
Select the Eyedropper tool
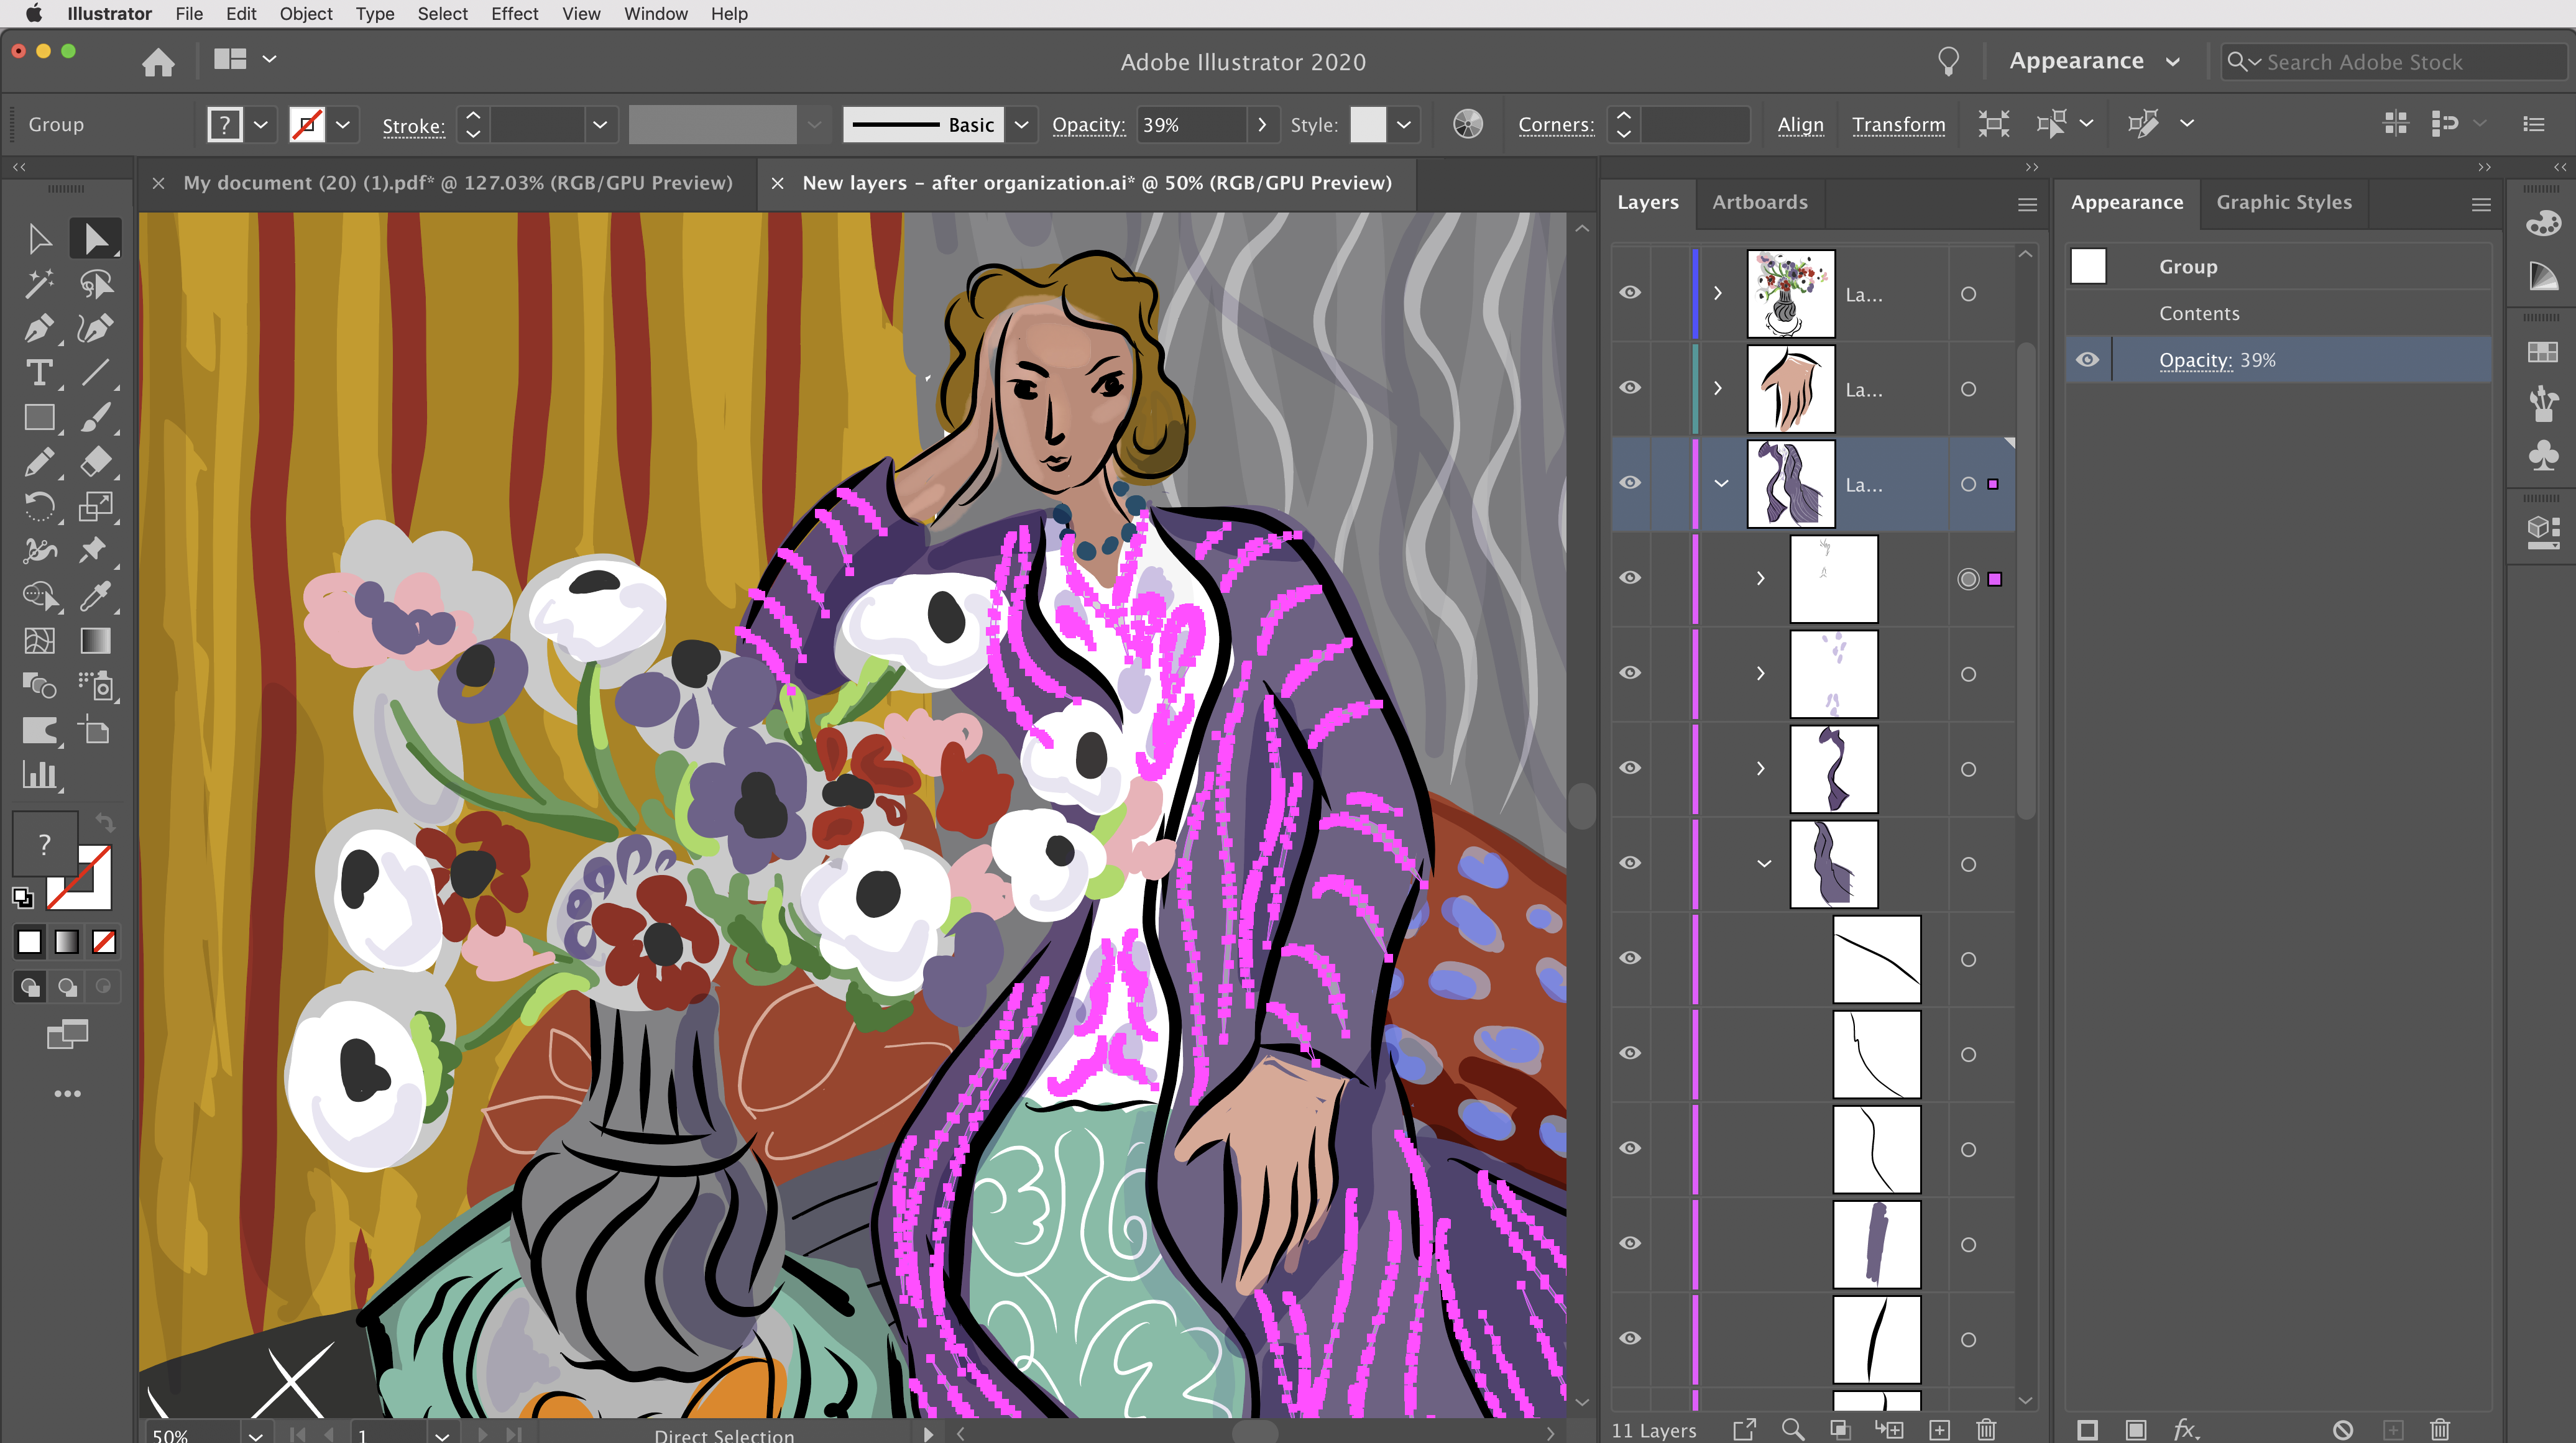click(95, 596)
